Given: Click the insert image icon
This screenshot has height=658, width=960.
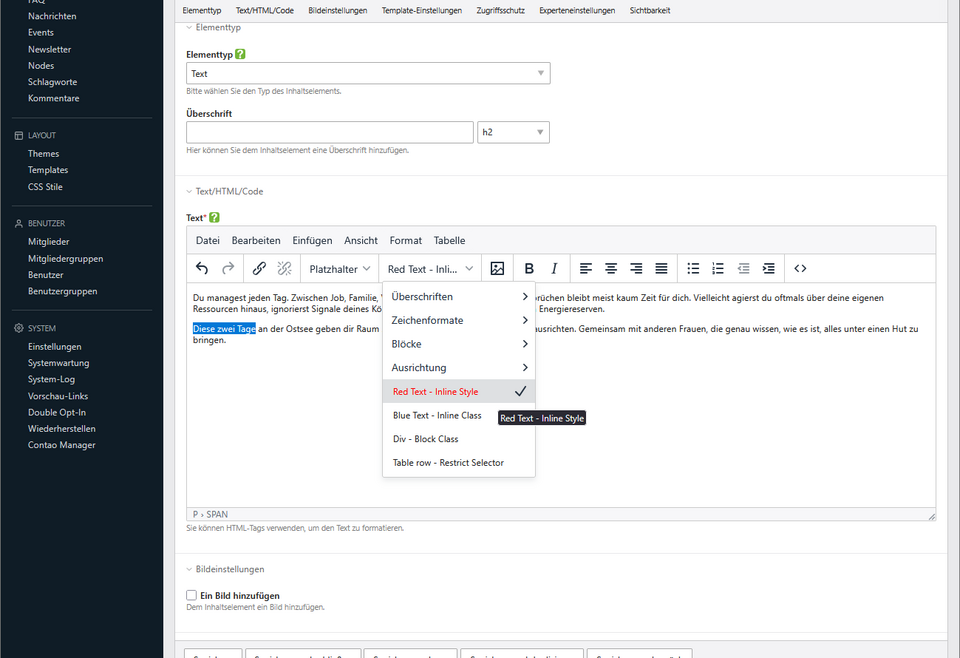Looking at the screenshot, I should 497,268.
